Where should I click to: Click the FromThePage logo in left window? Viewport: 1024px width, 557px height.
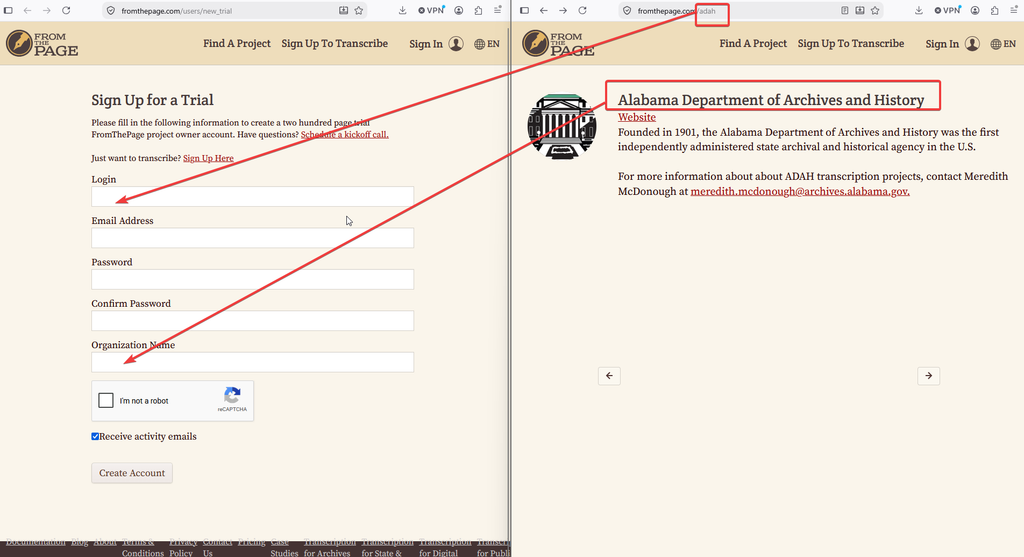[x=42, y=44]
